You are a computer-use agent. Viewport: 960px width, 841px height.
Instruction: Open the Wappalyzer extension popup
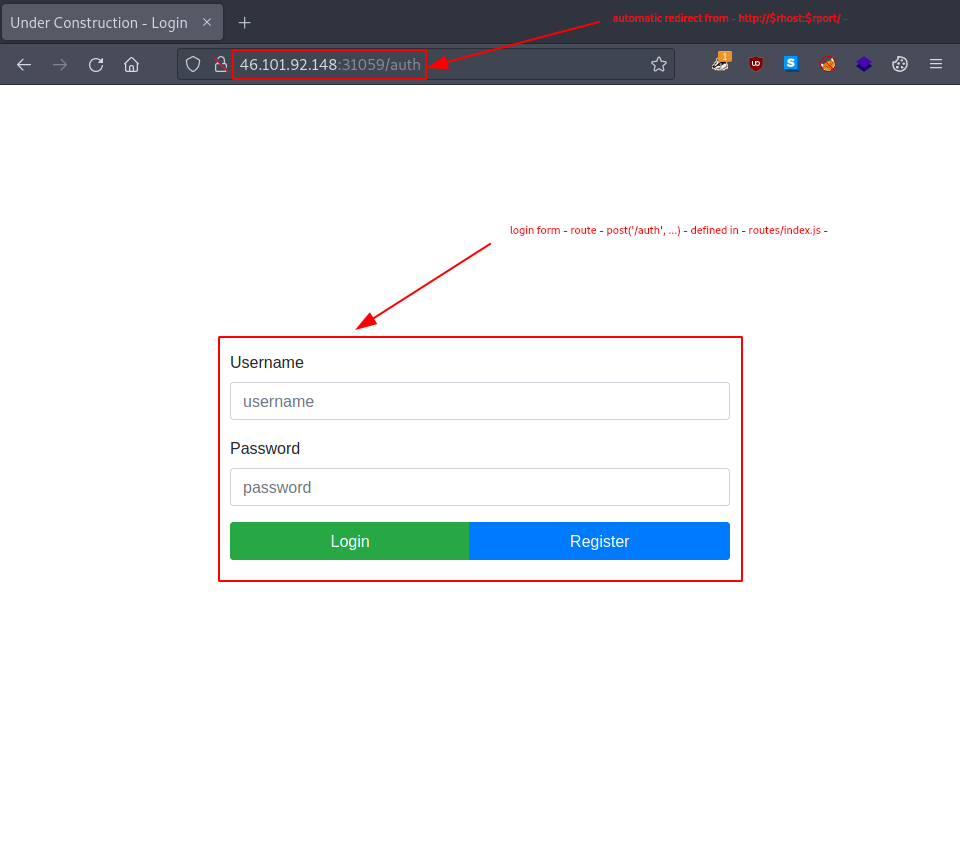pos(863,64)
